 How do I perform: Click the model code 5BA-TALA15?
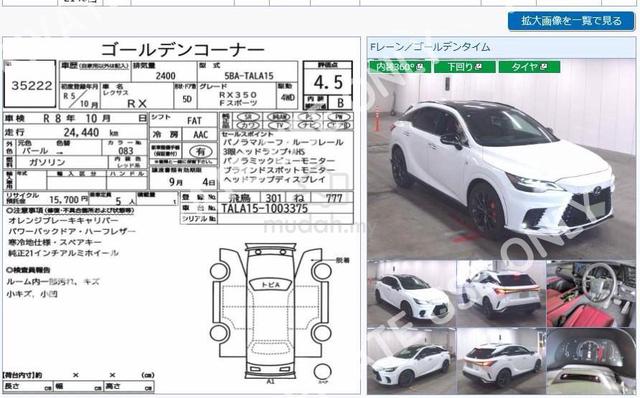pyautogui.click(x=249, y=76)
